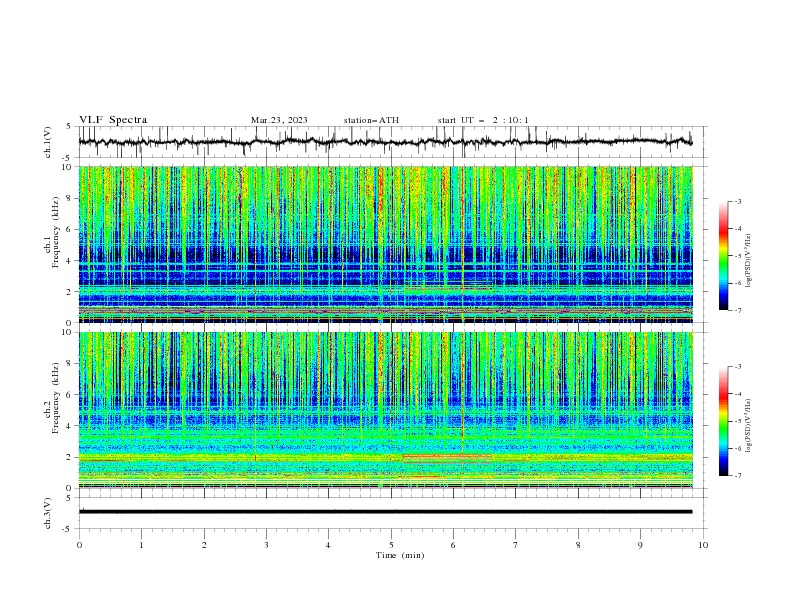Click the "-7" tick on ch.1 colorbar
The height and width of the screenshot is (612, 792).
tap(737, 310)
